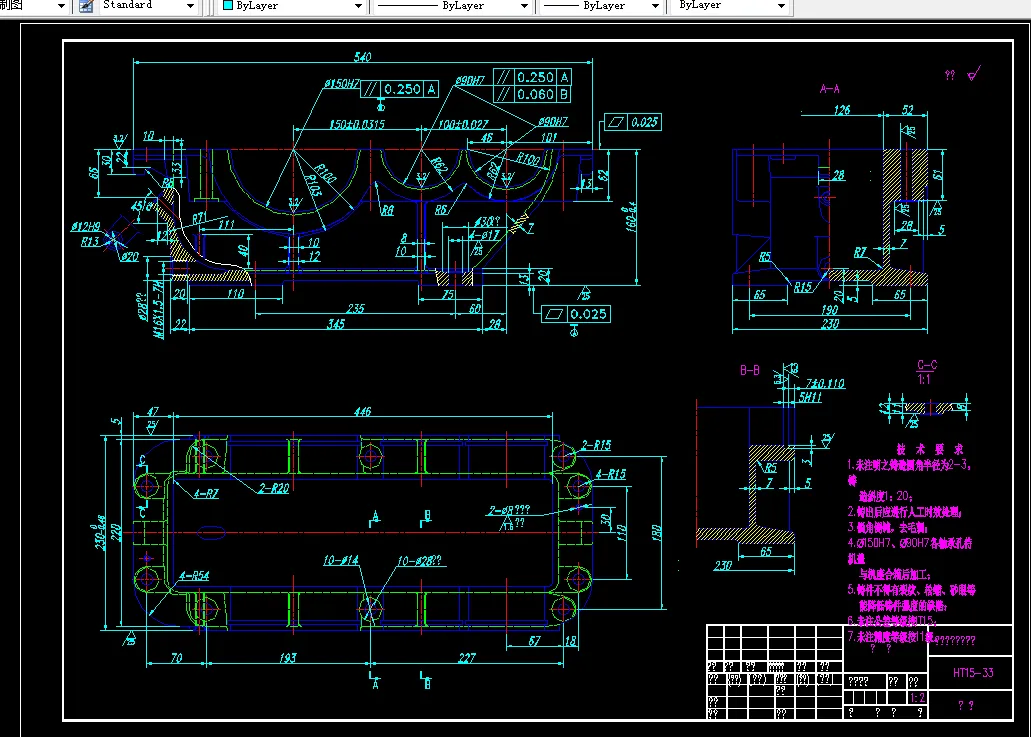Select the ø150H7 bore callout
Viewport: 1031px width, 737px height.
tap(342, 84)
